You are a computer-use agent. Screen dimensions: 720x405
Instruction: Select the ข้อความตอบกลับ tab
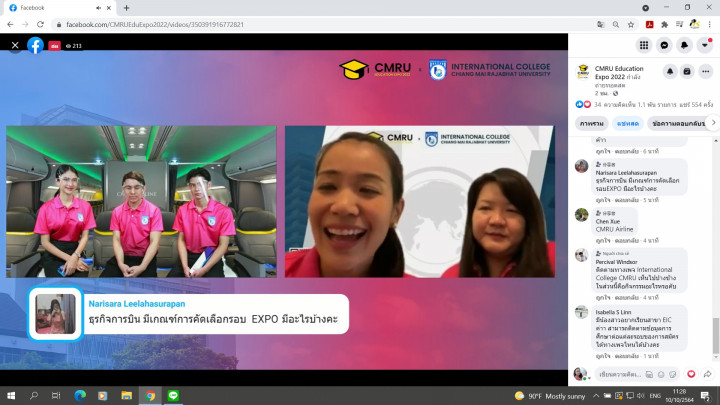[x=679, y=124]
